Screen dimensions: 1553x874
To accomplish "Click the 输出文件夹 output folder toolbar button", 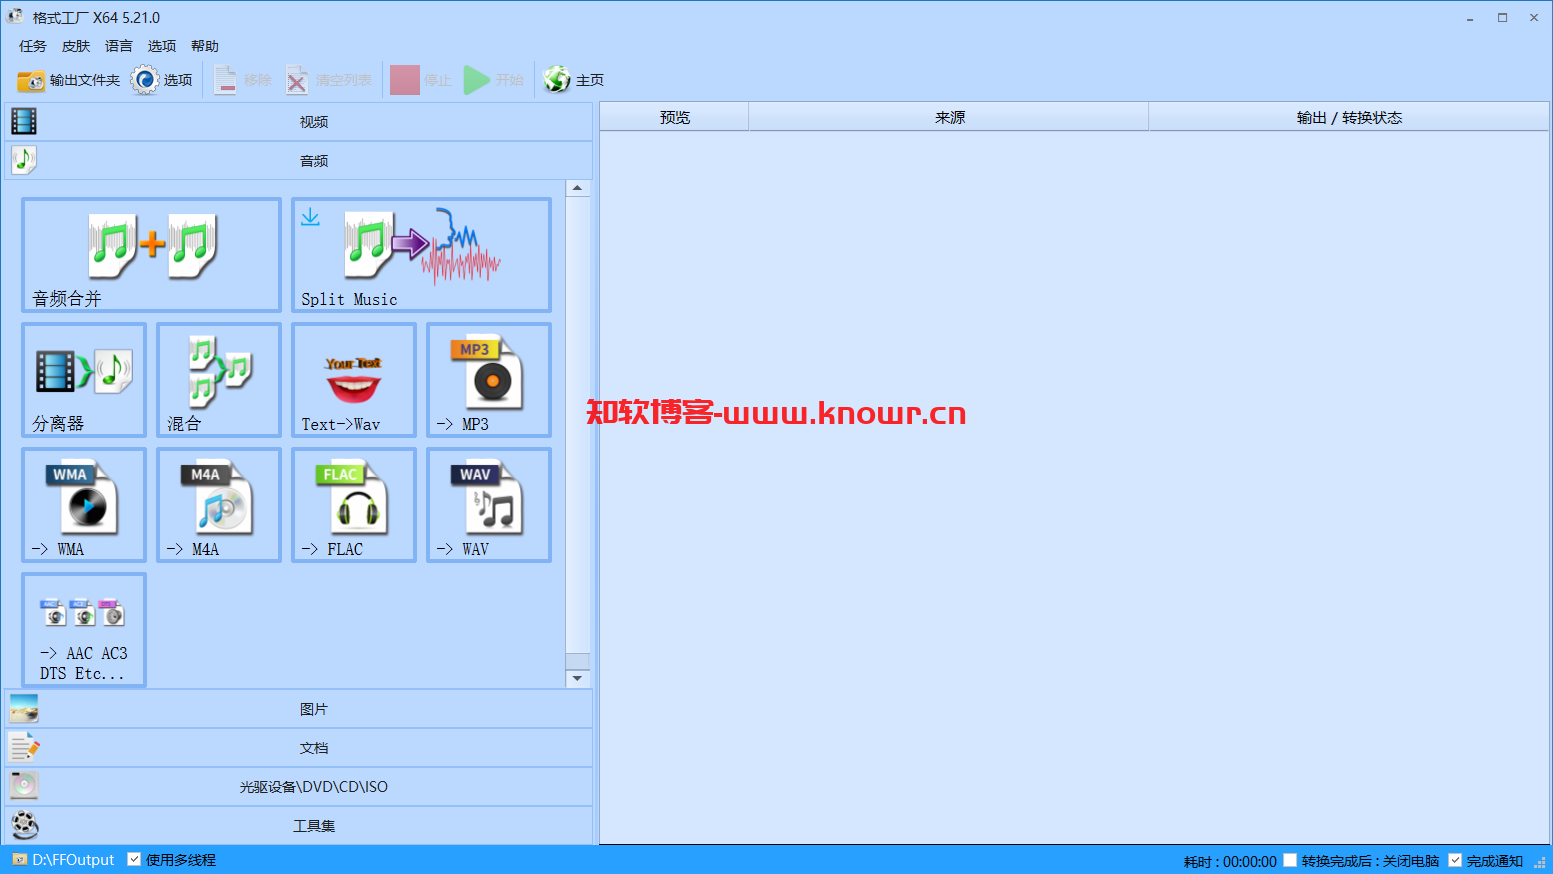I will (x=68, y=80).
